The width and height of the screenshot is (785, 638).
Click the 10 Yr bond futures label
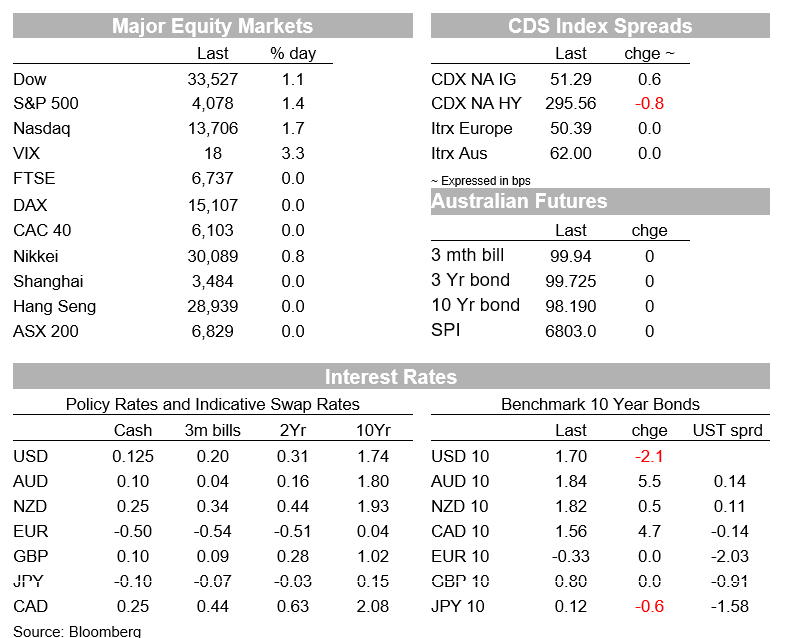coord(476,305)
